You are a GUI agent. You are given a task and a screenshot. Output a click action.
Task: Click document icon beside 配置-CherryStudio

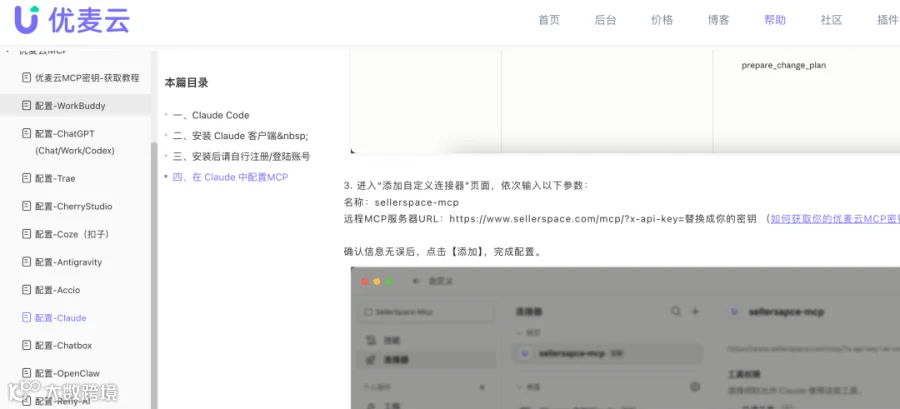[x=26, y=206]
